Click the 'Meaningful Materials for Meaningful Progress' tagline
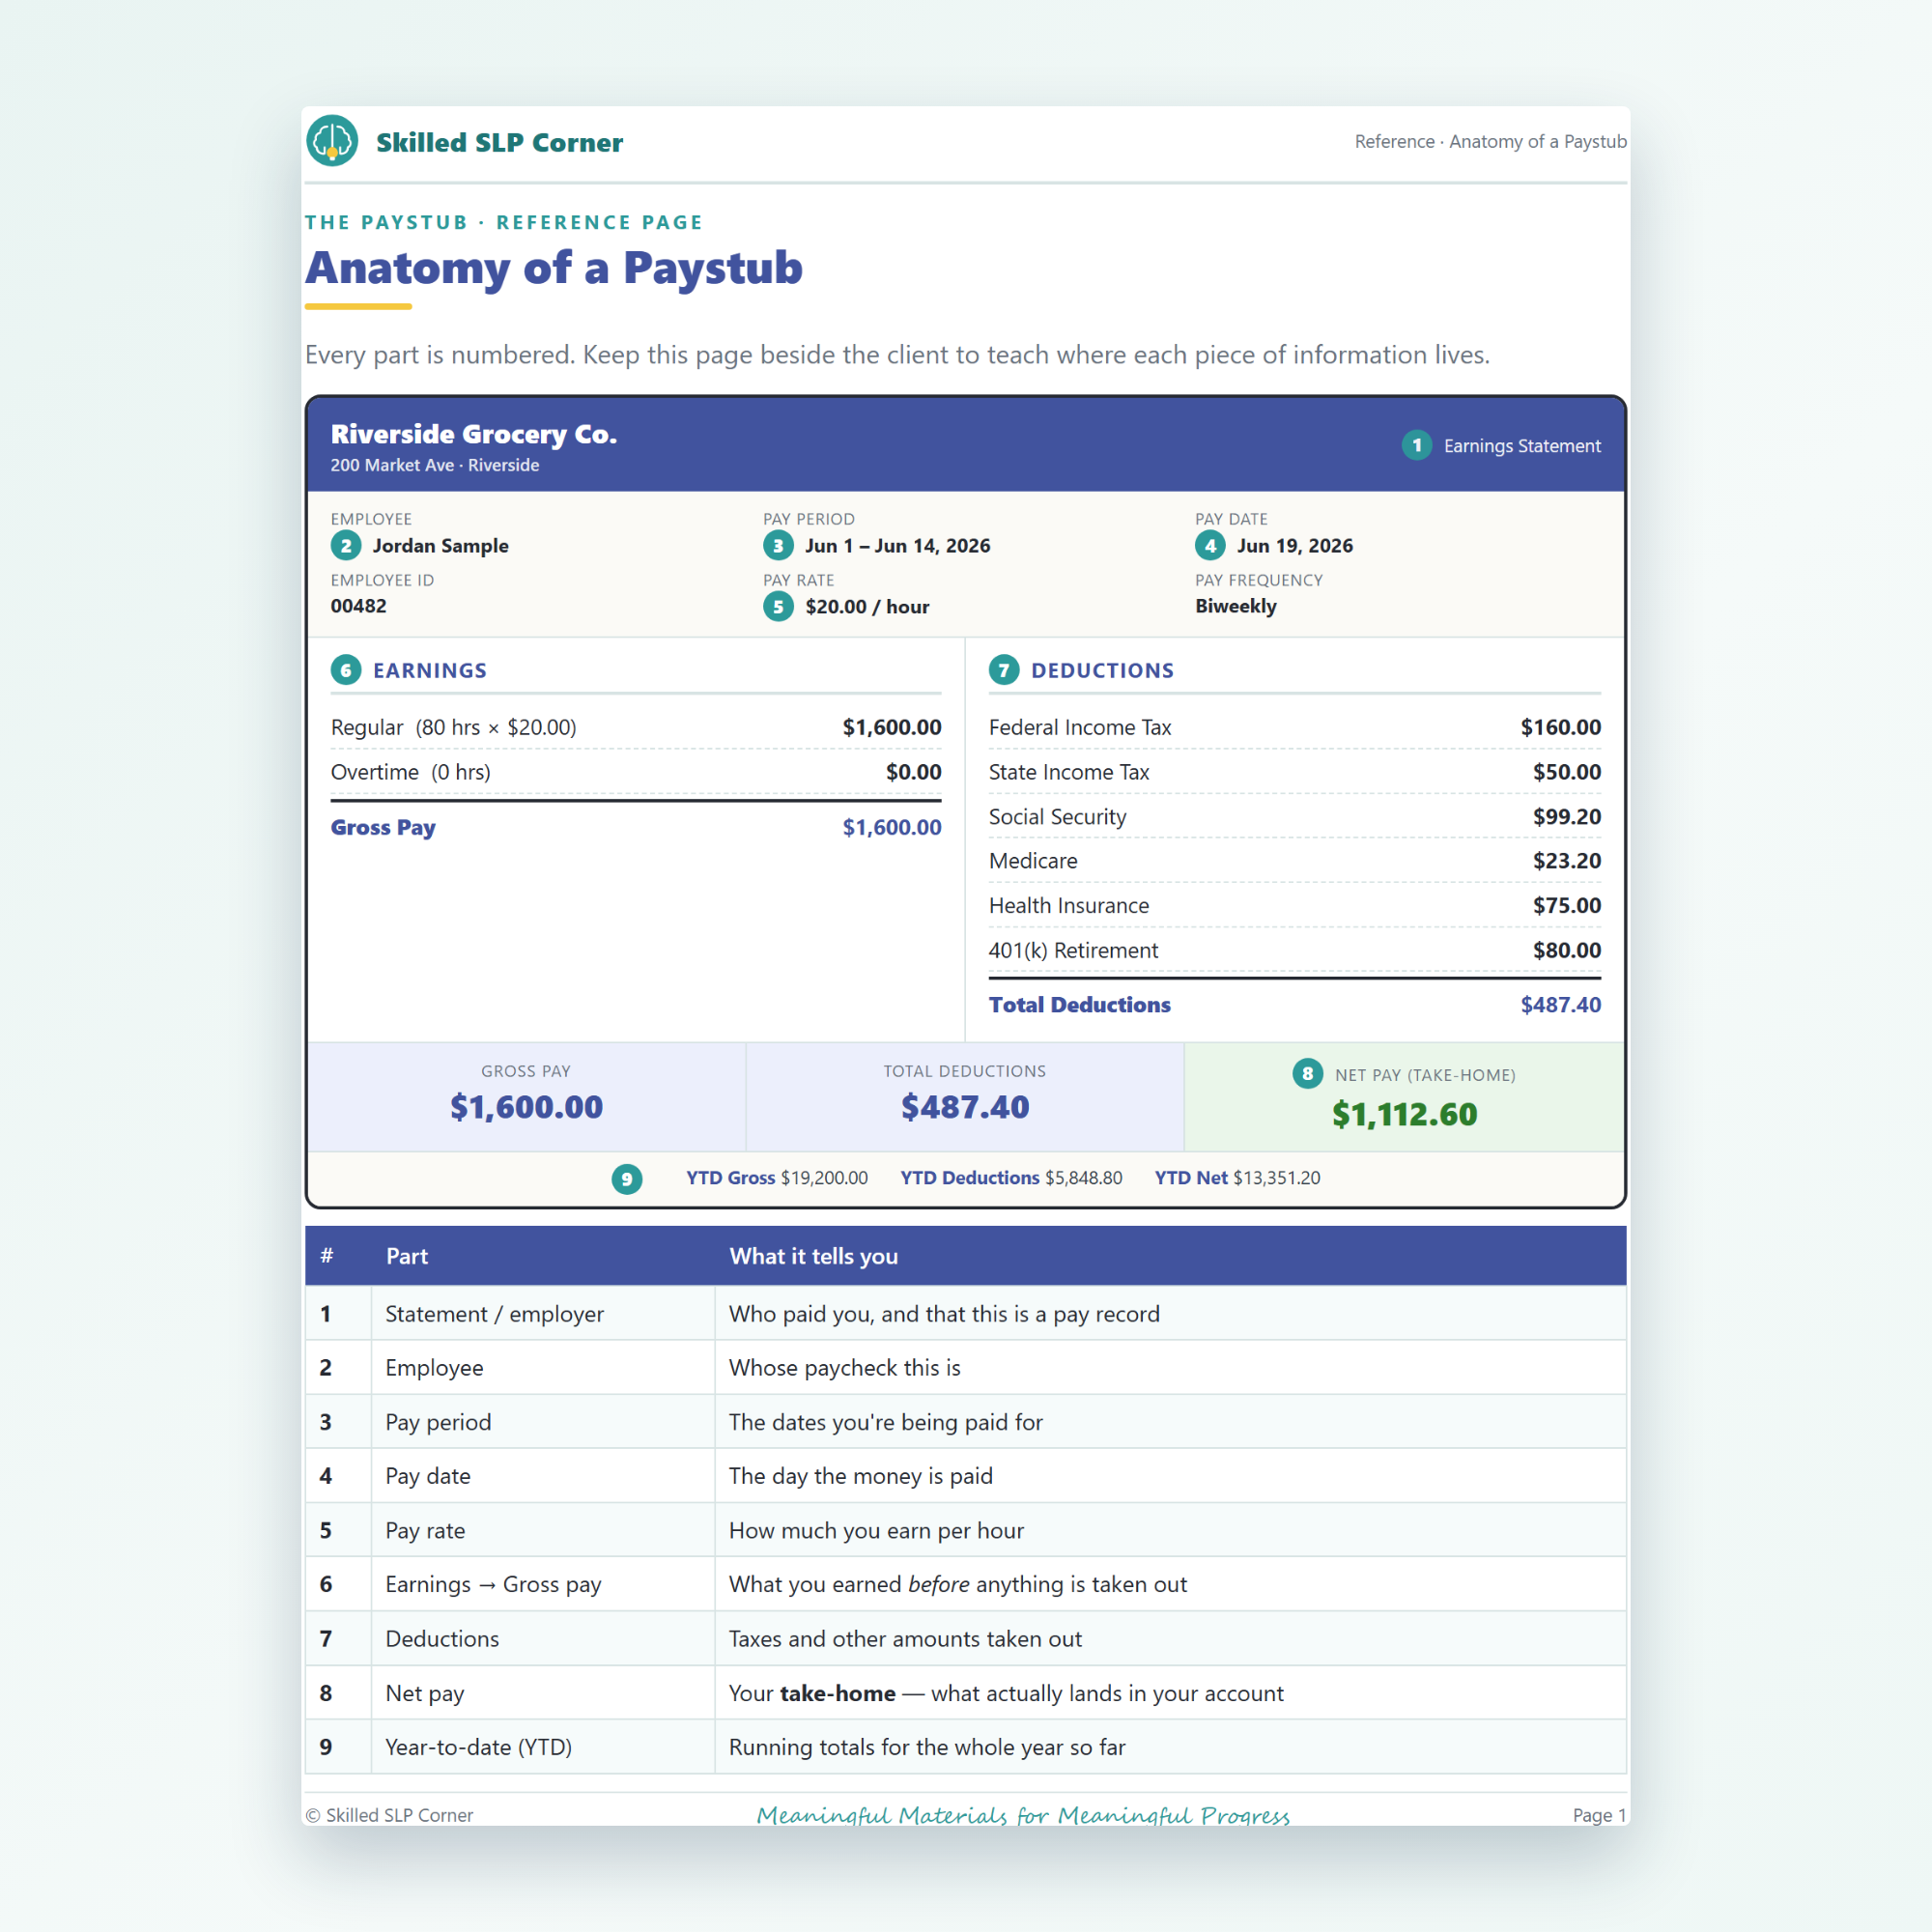The image size is (1932, 1932). tap(1023, 1815)
